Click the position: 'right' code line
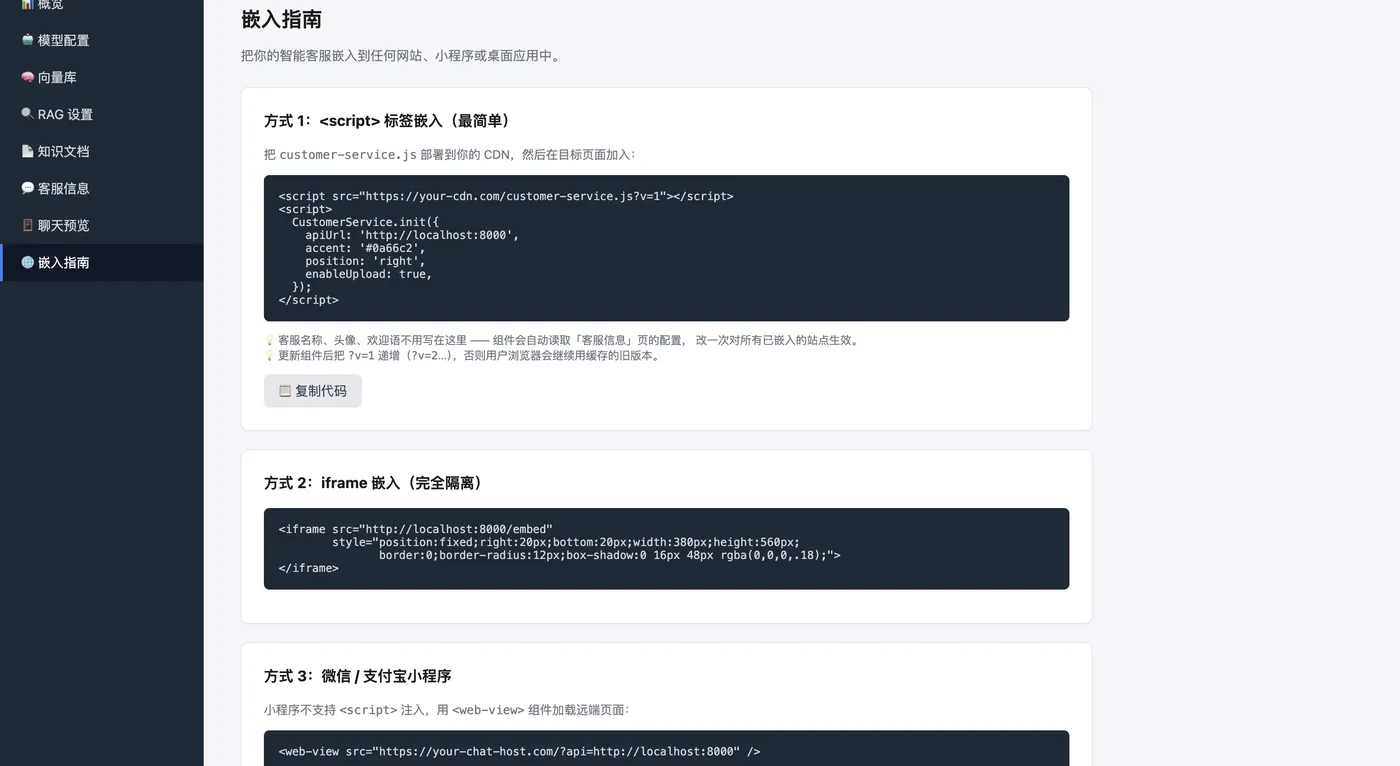1400x766 pixels. coord(365,261)
